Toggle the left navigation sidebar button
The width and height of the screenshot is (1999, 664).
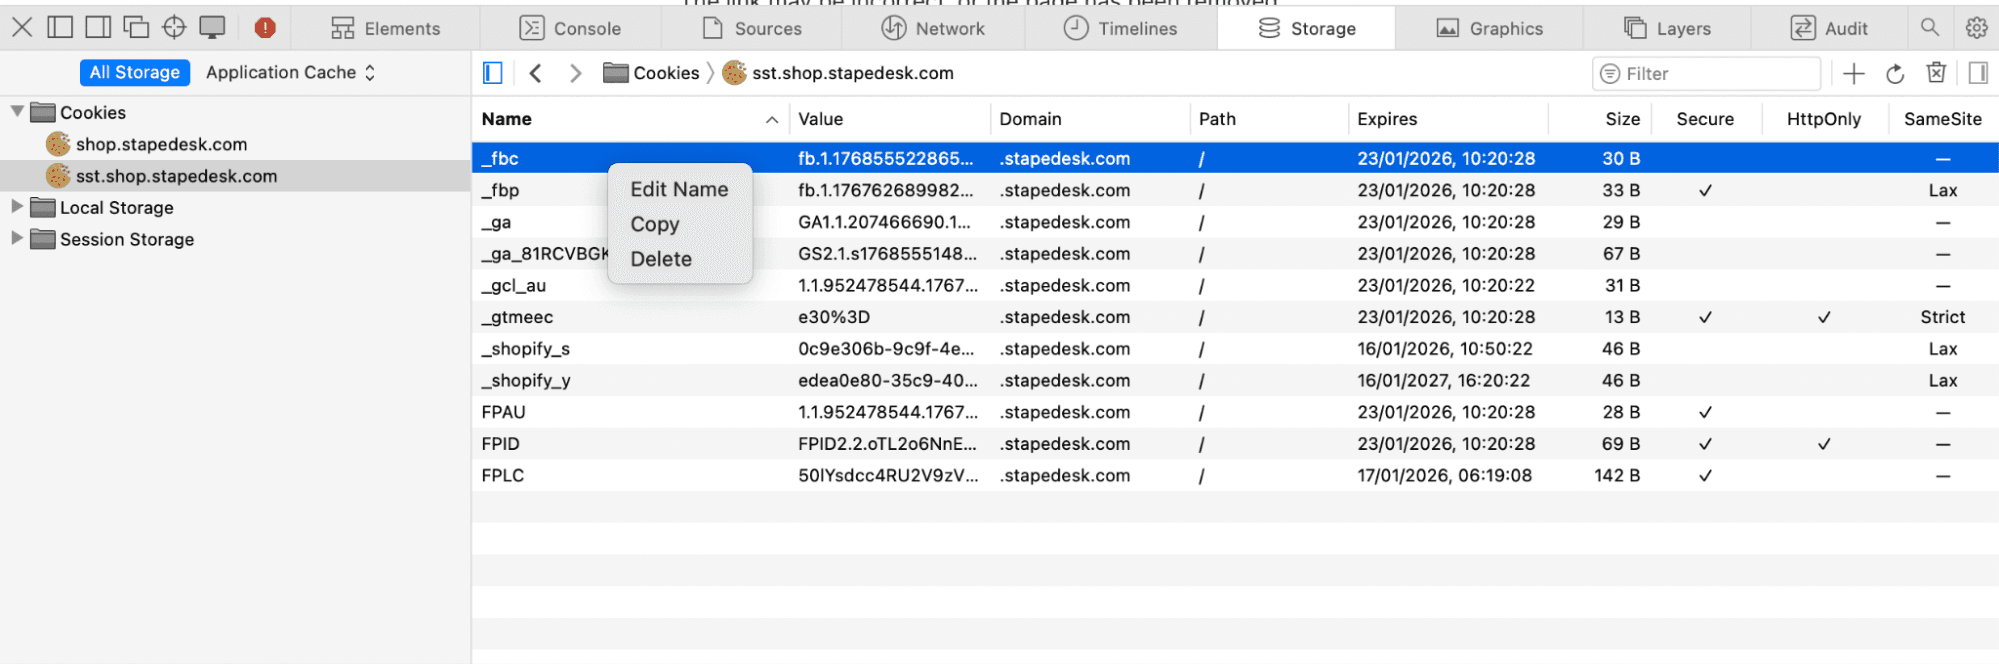point(493,73)
